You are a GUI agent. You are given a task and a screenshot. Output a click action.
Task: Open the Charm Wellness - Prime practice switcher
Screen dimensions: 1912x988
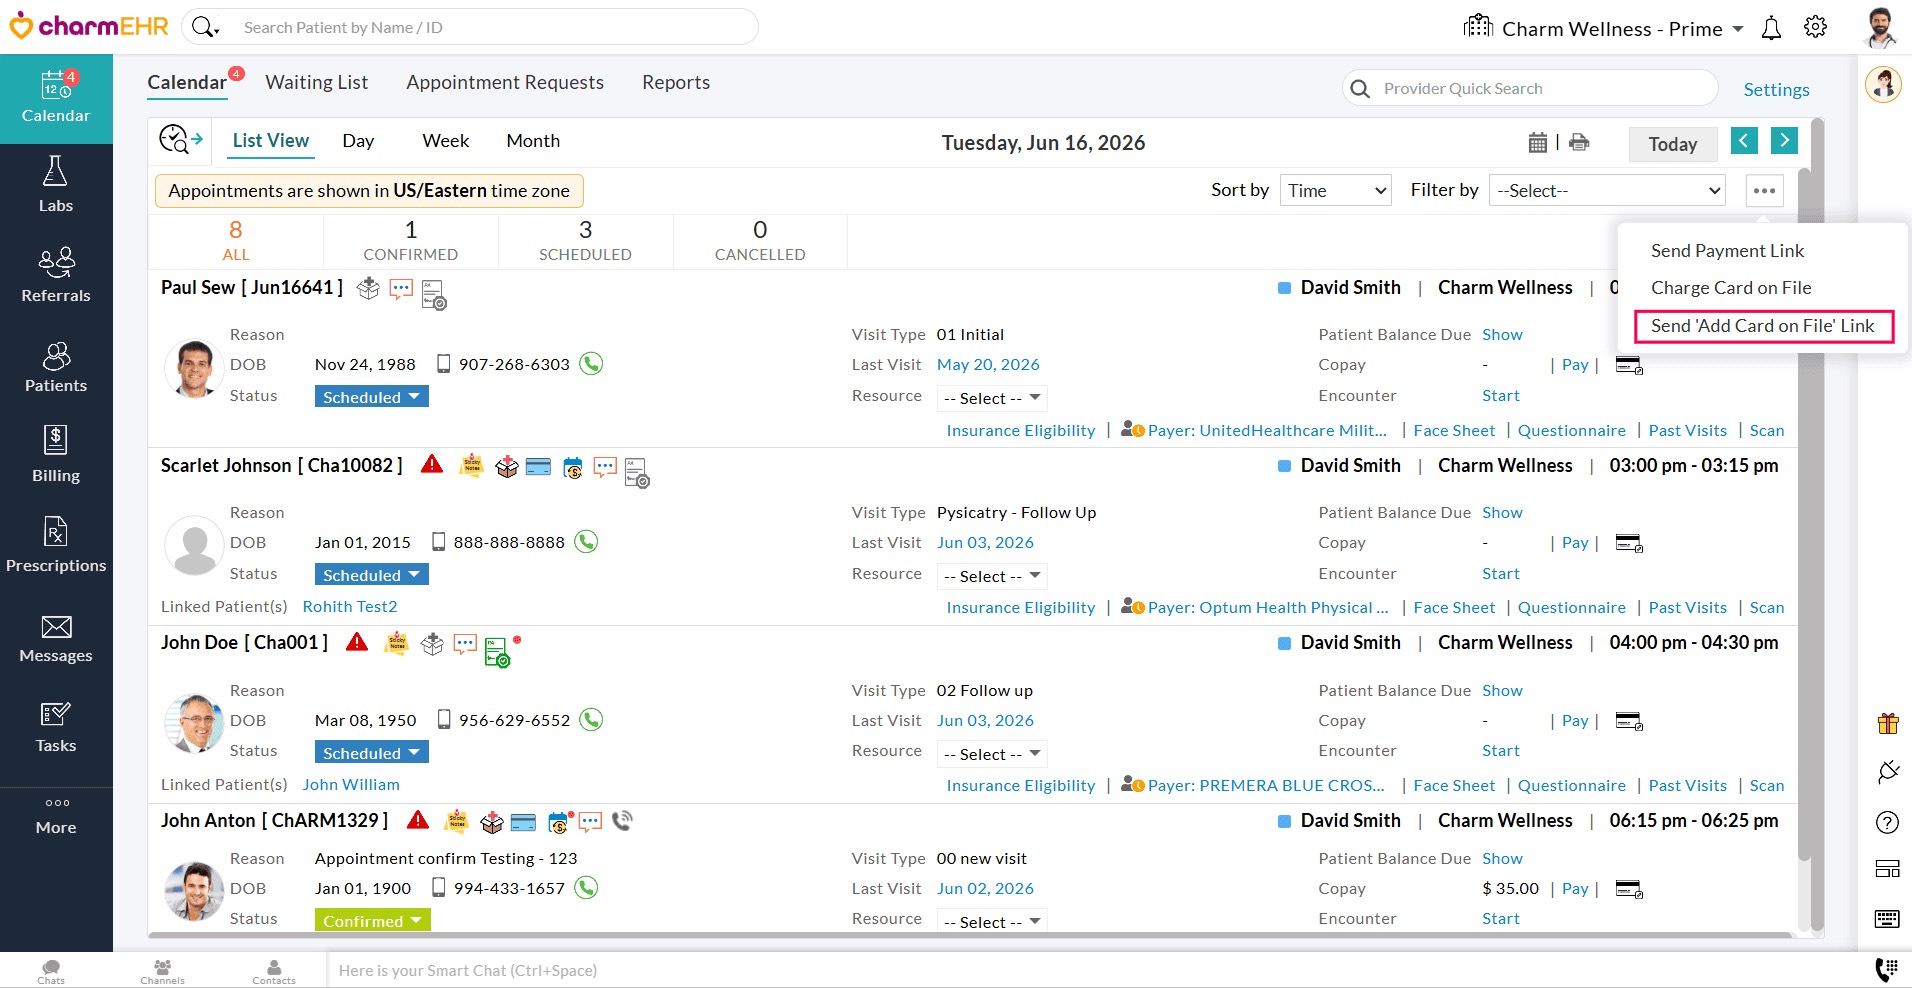coord(1604,28)
